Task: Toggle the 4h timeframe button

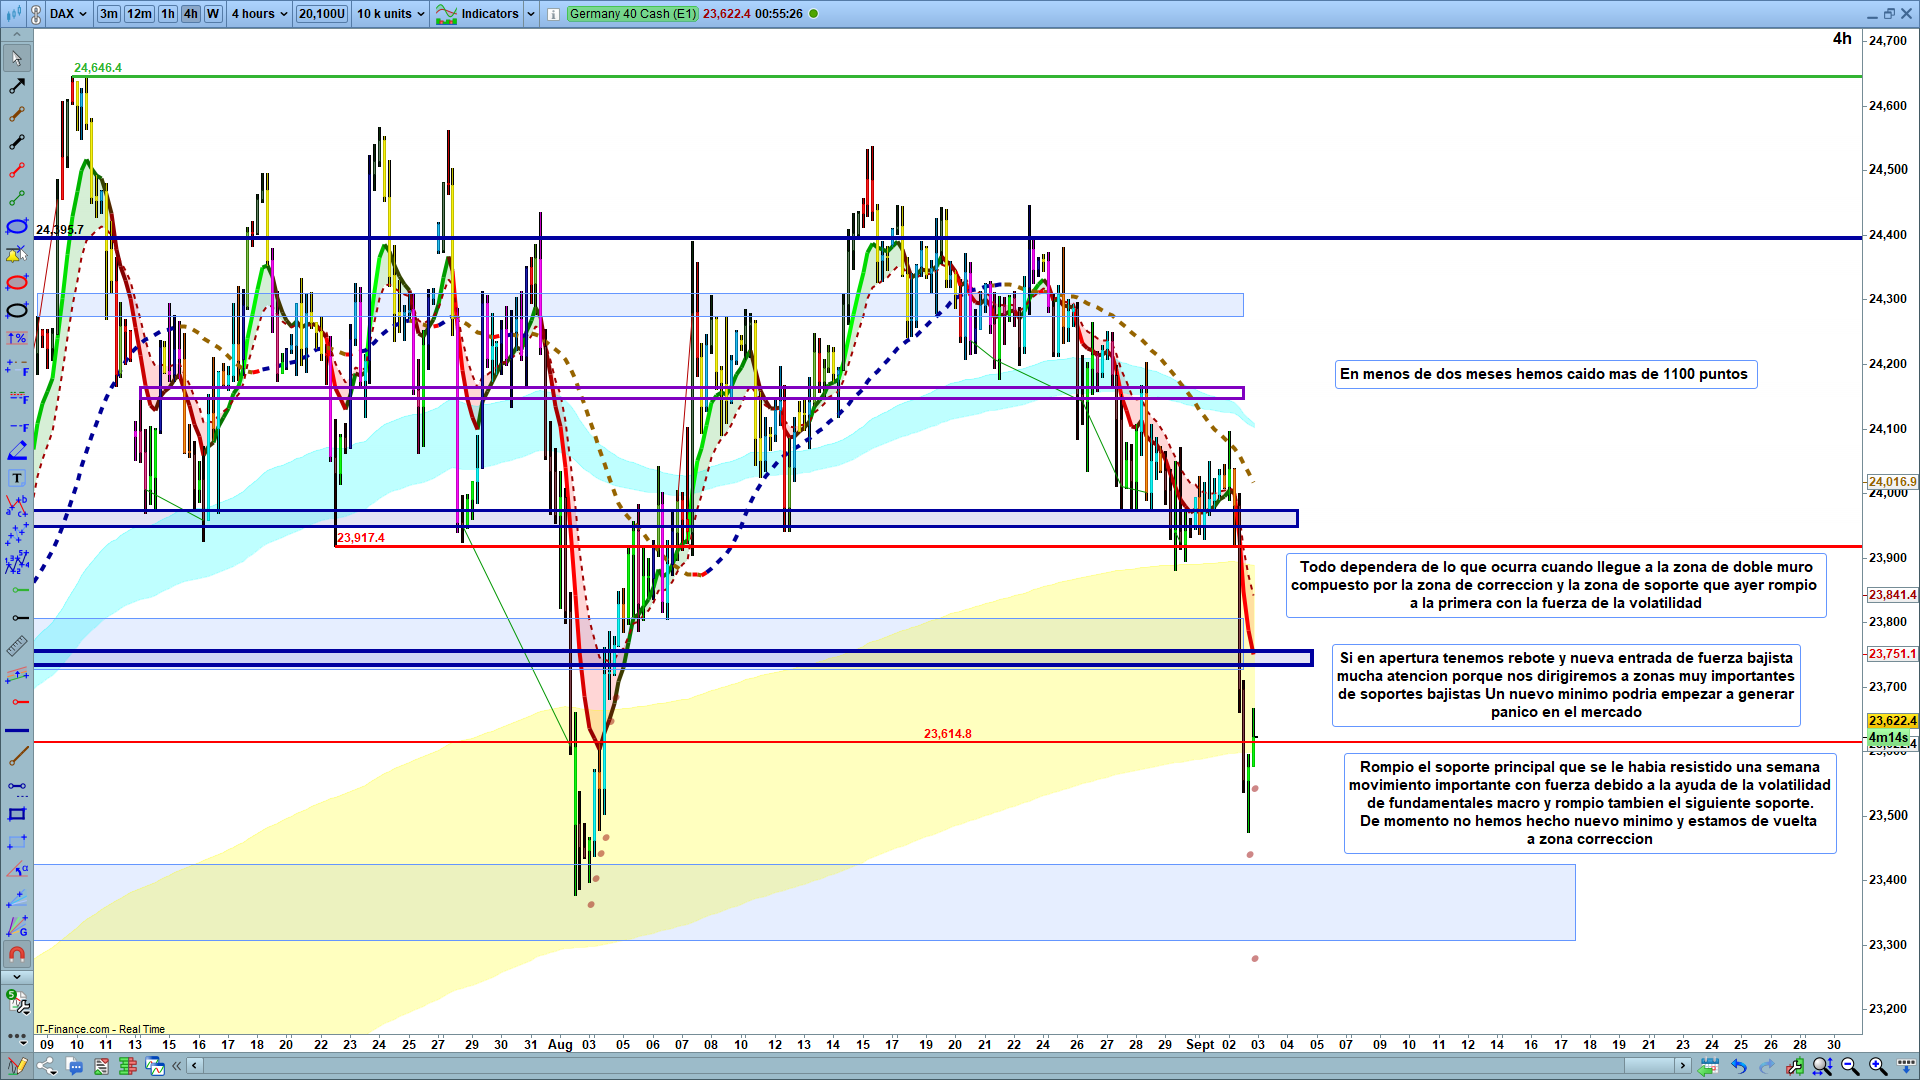Action: (x=190, y=14)
